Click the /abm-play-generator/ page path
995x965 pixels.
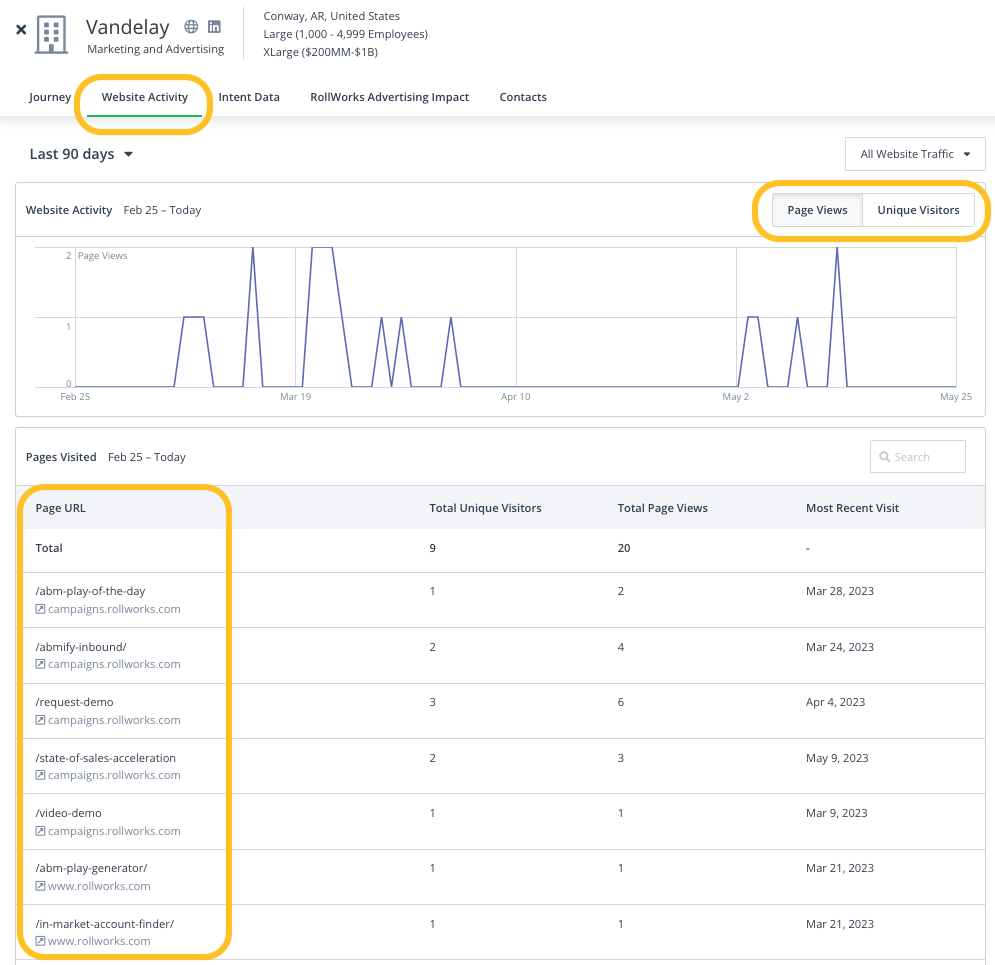91,869
